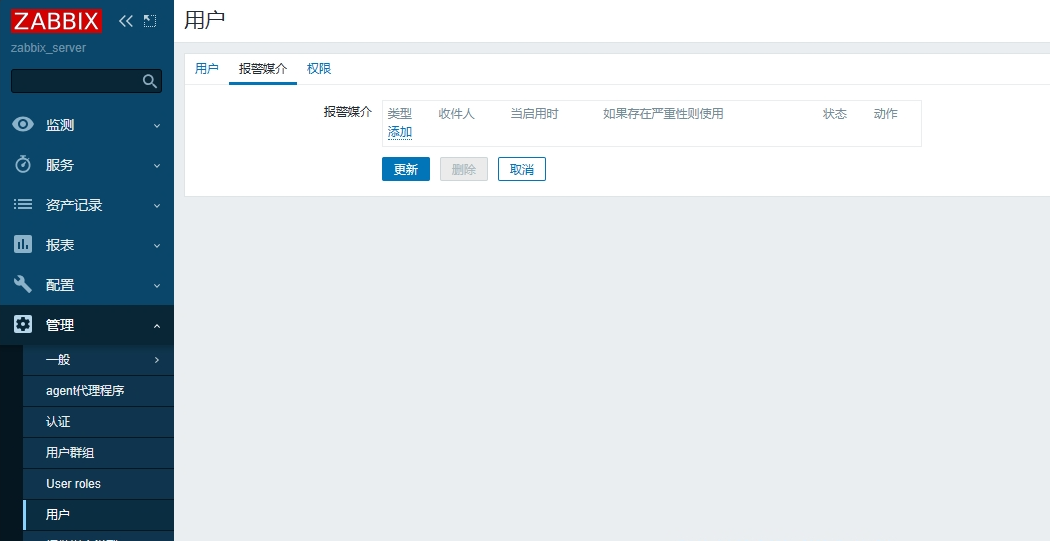Click the sidebar search input field
The width and height of the screenshot is (1050, 541).
(x=75, y=81)
